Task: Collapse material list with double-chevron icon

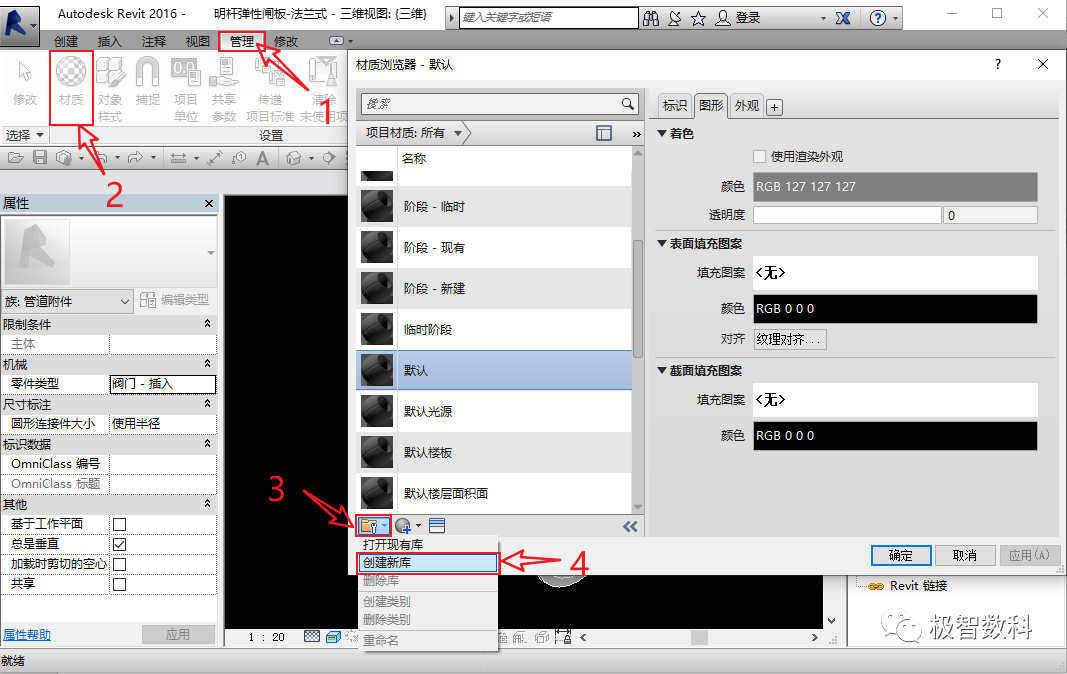Action: tap(630, 526)
